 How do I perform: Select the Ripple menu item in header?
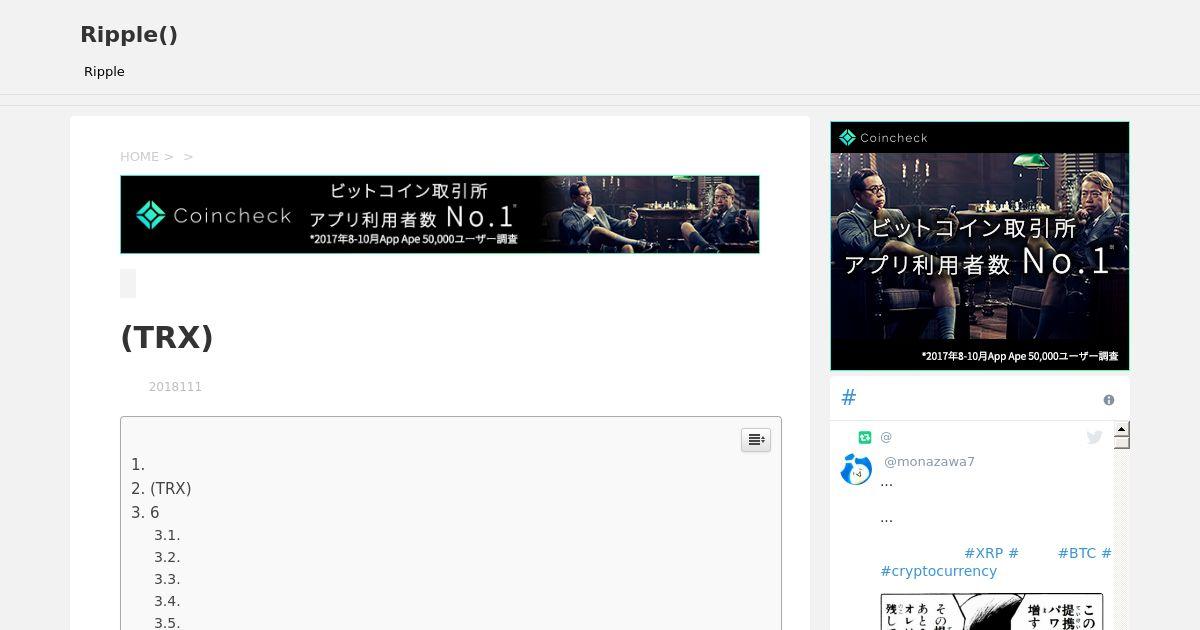click(x=104, y=71)
